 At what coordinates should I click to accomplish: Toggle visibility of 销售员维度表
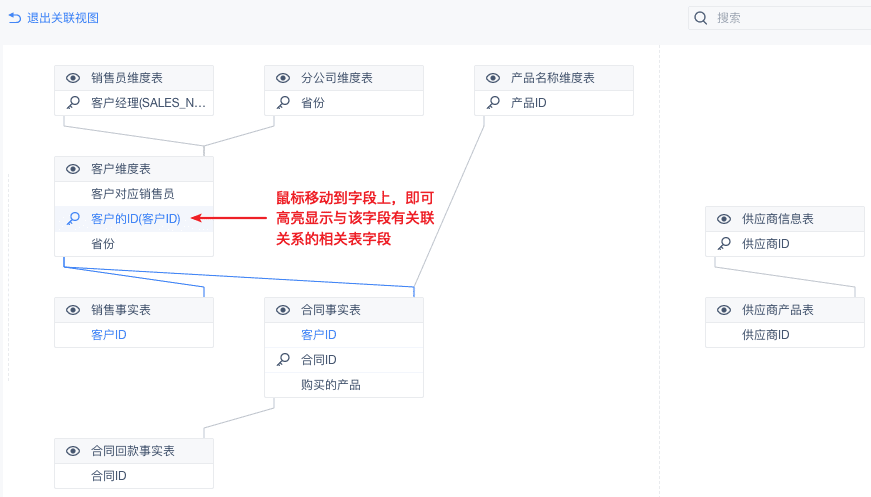pyautogui.click(x=73, y=78)
